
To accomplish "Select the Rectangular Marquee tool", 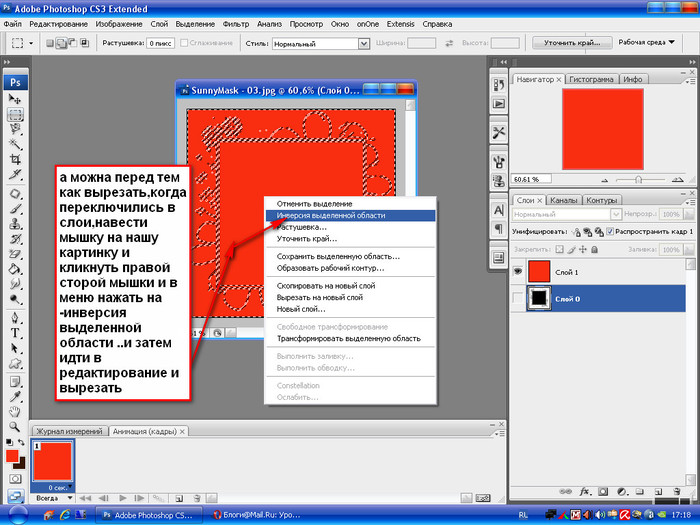I will pyautogui.click(x=15, y=115).
